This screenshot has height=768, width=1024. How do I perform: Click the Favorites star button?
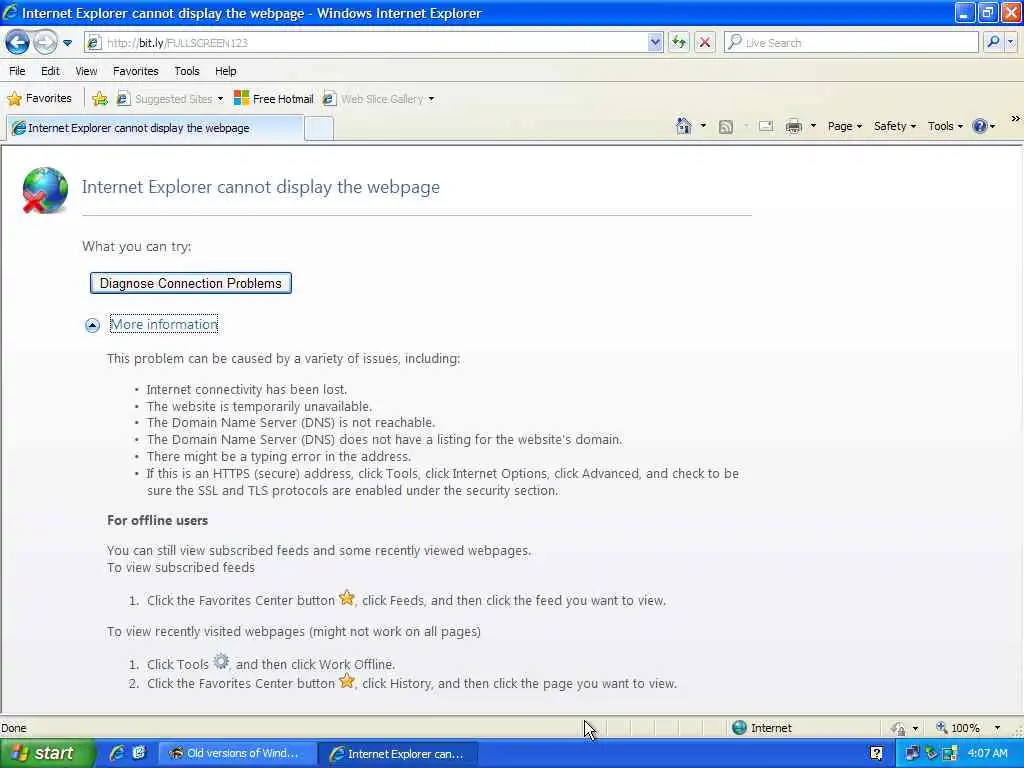pyautogui.click(x=39, y=99)
